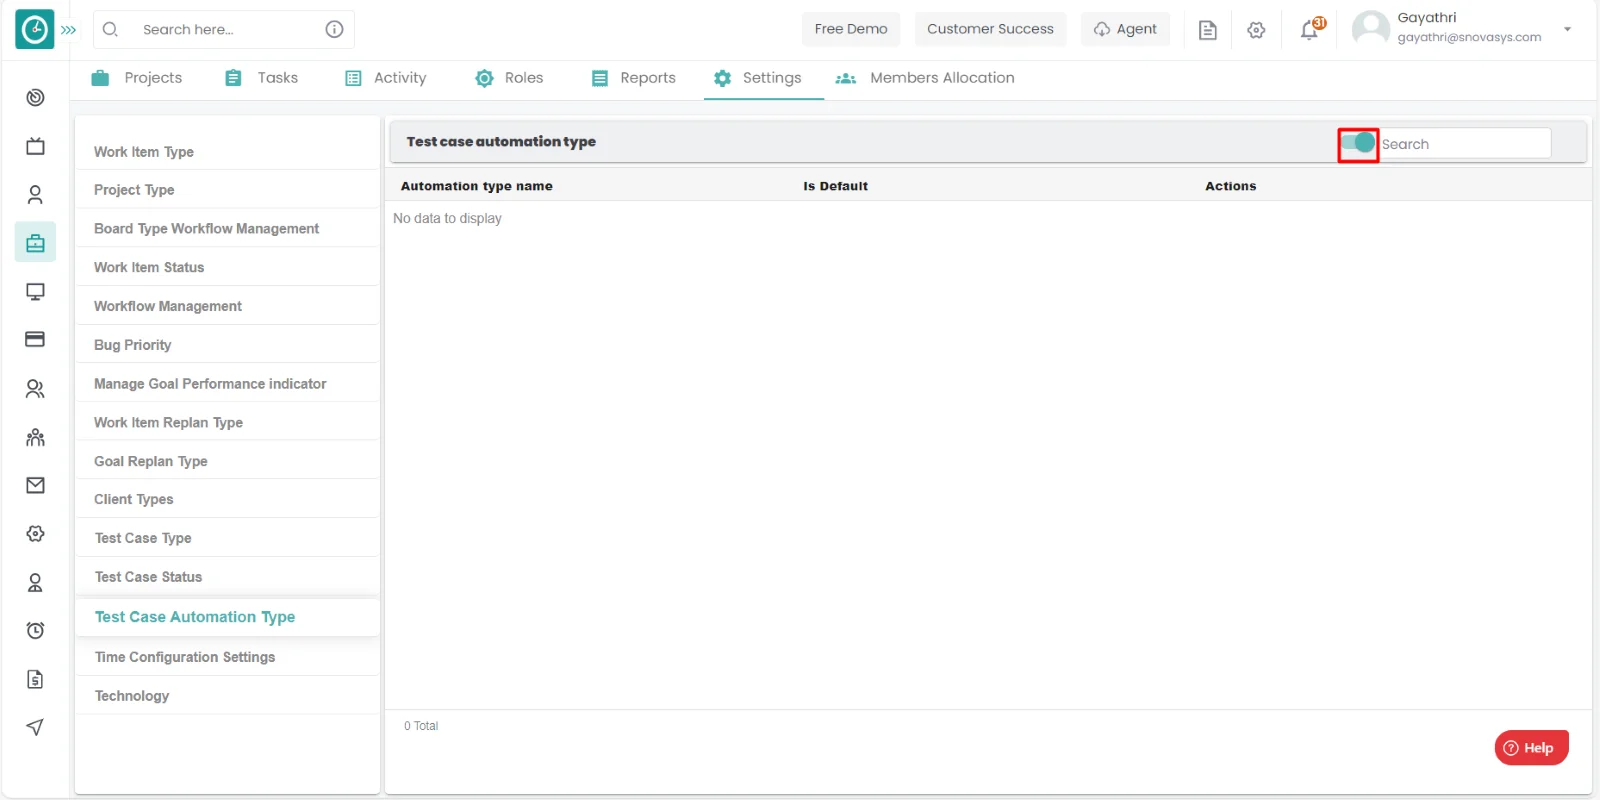
Task: Click the Is Default column header
Action: pos(835,186)
